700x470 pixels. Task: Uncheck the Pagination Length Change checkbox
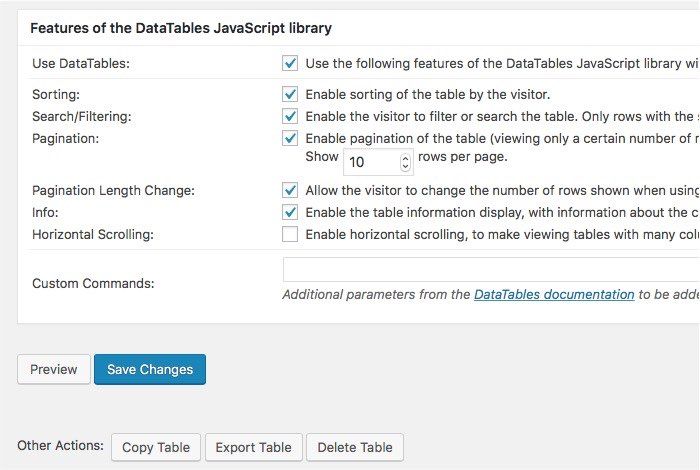click(290, 190)
